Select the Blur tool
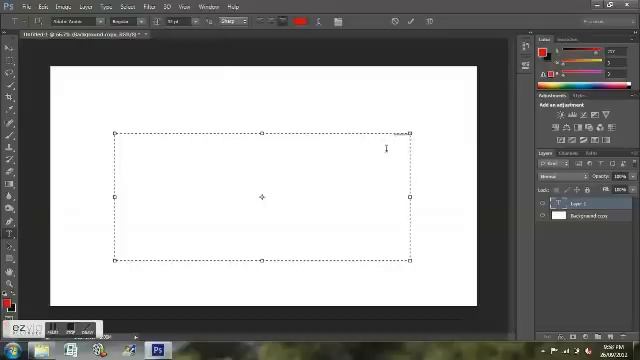The image size is (640, 360). 9,196
